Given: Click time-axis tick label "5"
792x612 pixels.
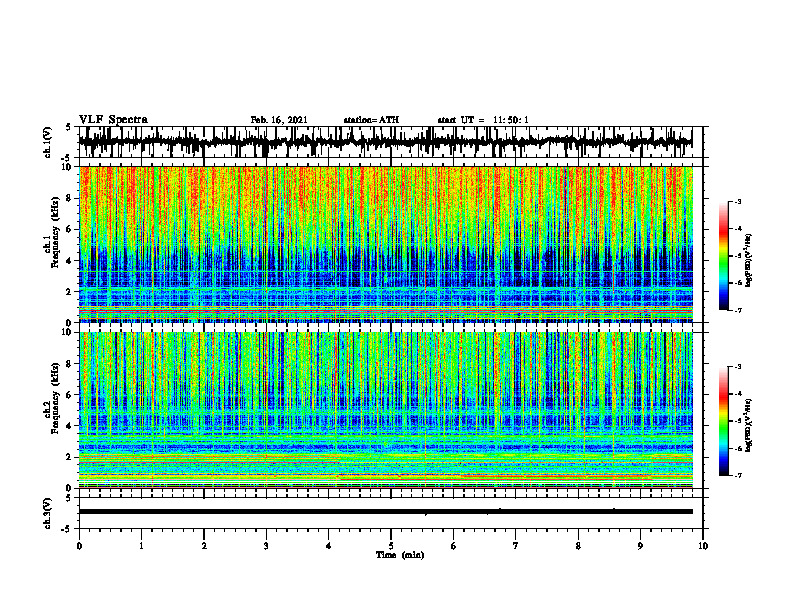Looking at the screenshot, I should coord(391,546).
